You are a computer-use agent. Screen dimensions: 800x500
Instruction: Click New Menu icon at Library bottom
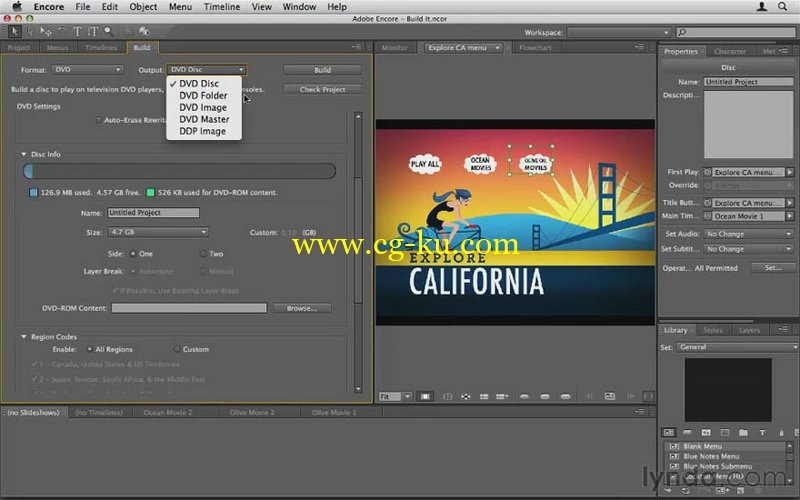click(x=722, y=491)
